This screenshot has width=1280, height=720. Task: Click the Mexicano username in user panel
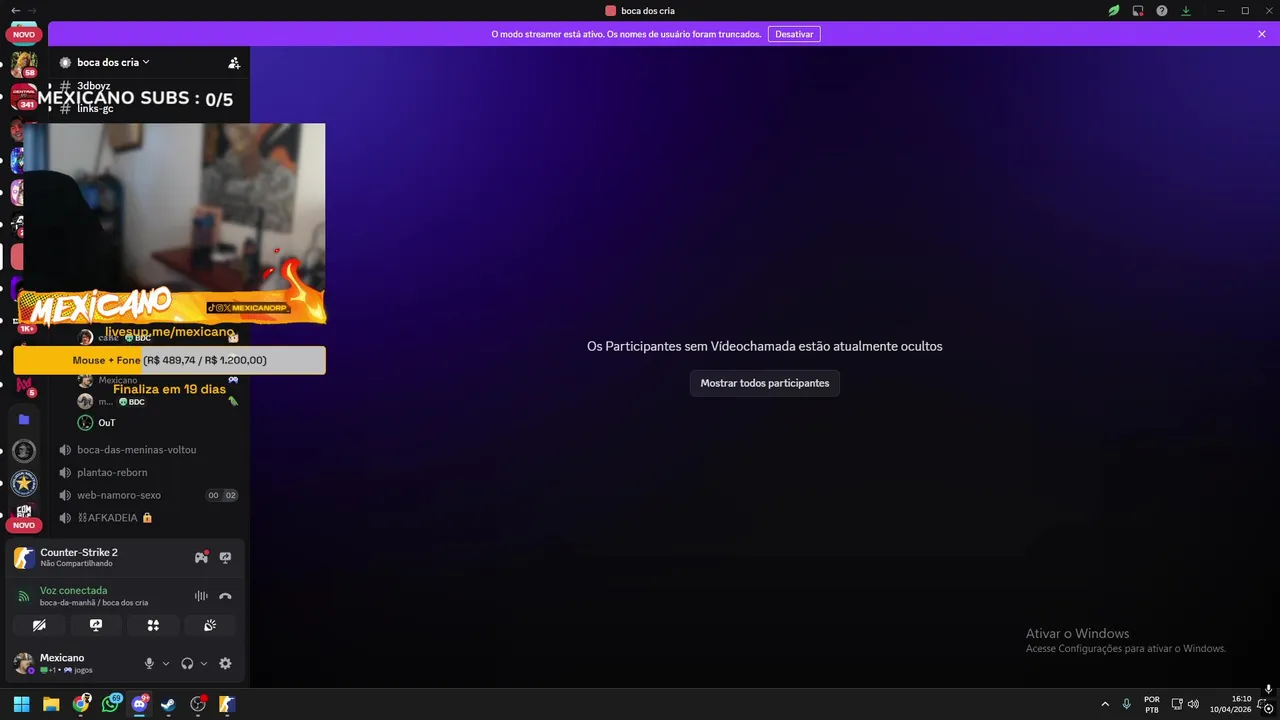pos(62,658)
